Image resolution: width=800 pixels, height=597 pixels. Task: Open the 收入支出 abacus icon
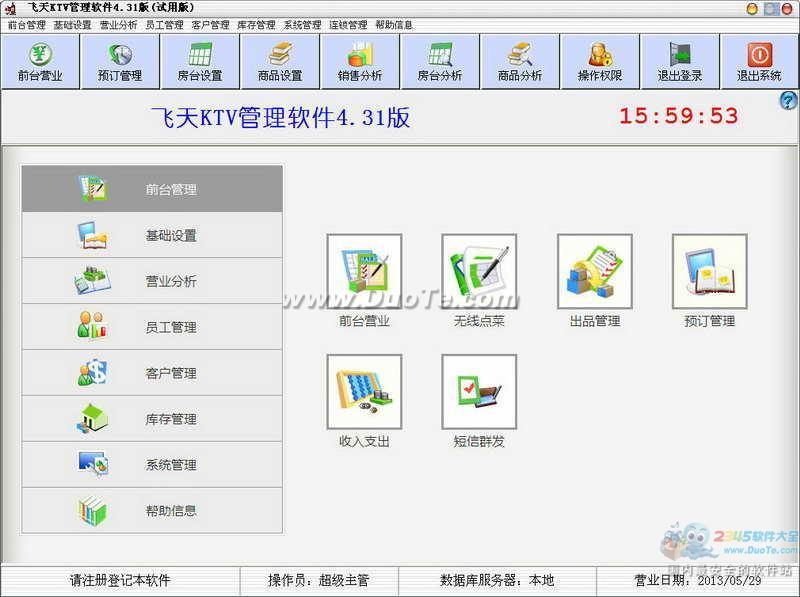tap(364, 392)
